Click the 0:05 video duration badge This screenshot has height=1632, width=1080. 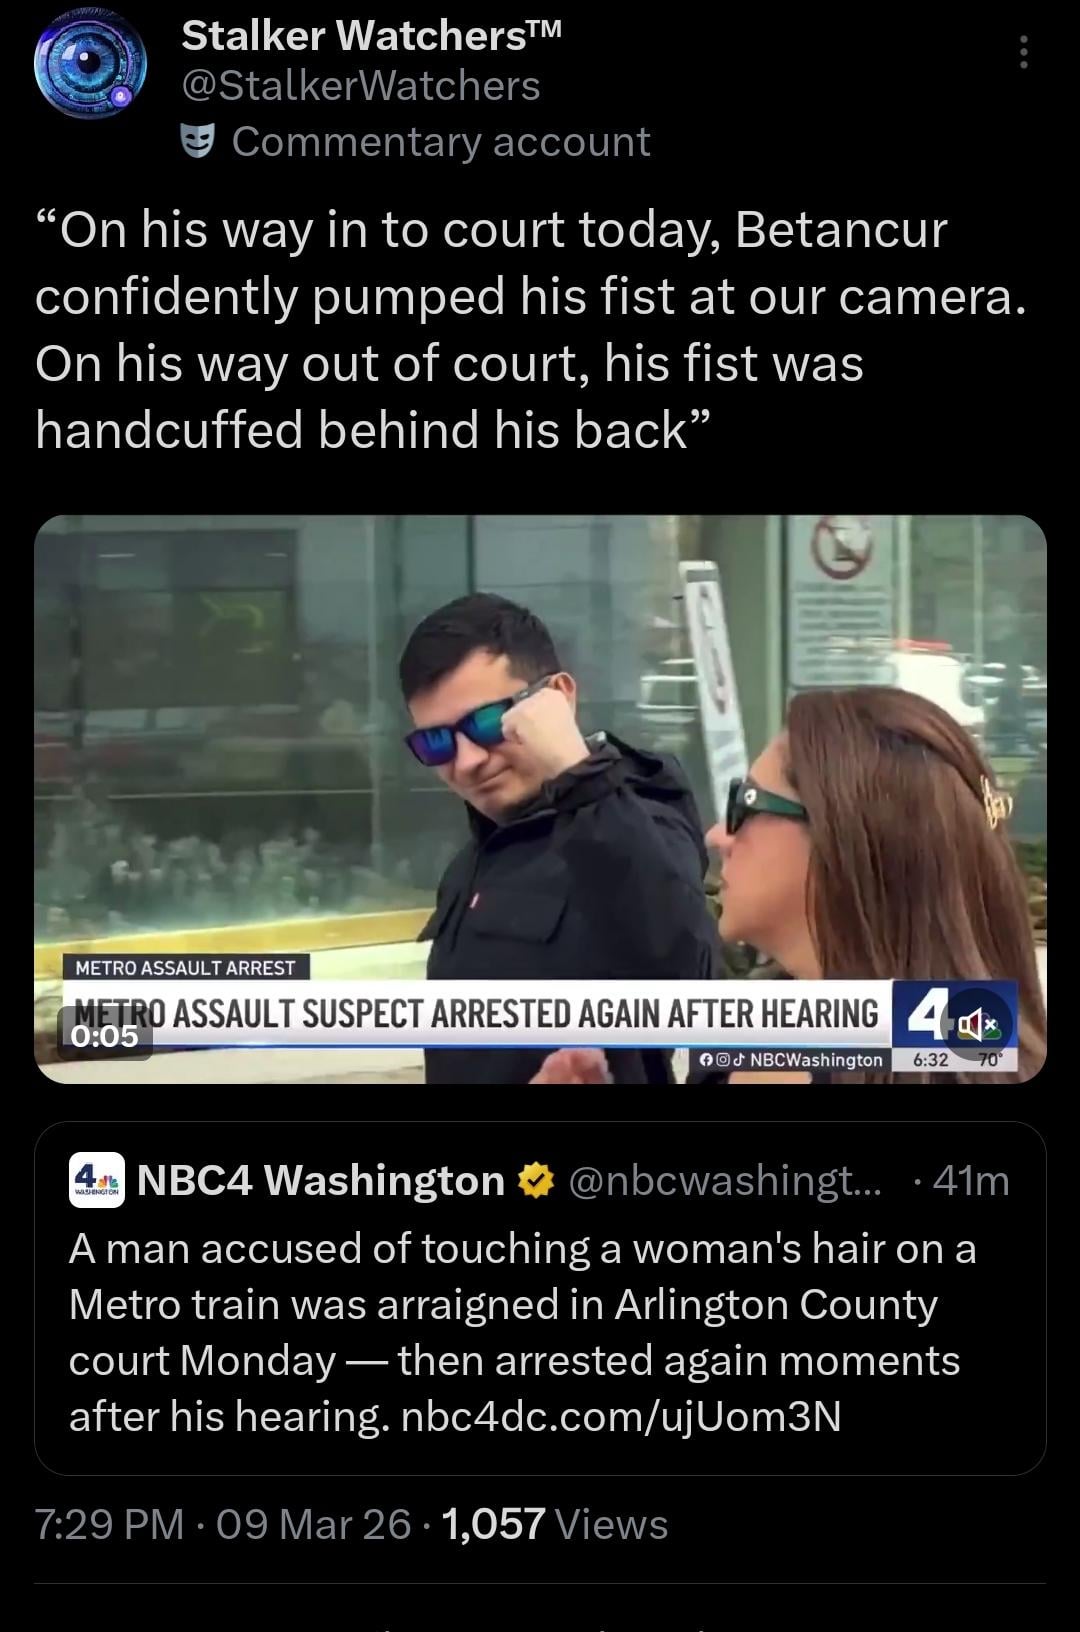pos(104,1035)
